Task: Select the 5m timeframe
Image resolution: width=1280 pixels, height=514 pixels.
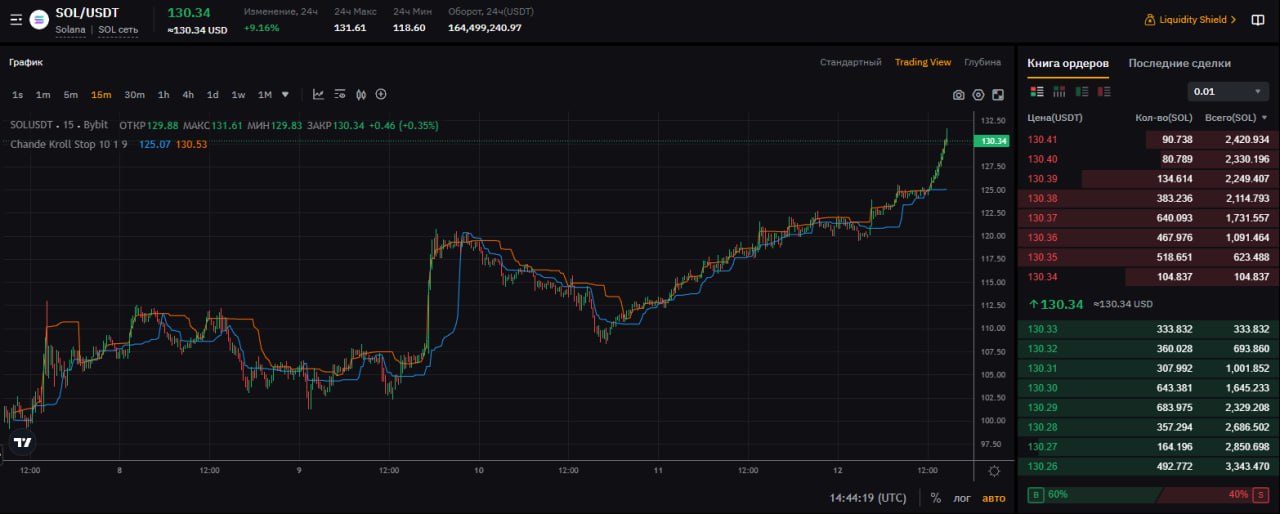Action: pyautogui.click(x=71, y=95)
